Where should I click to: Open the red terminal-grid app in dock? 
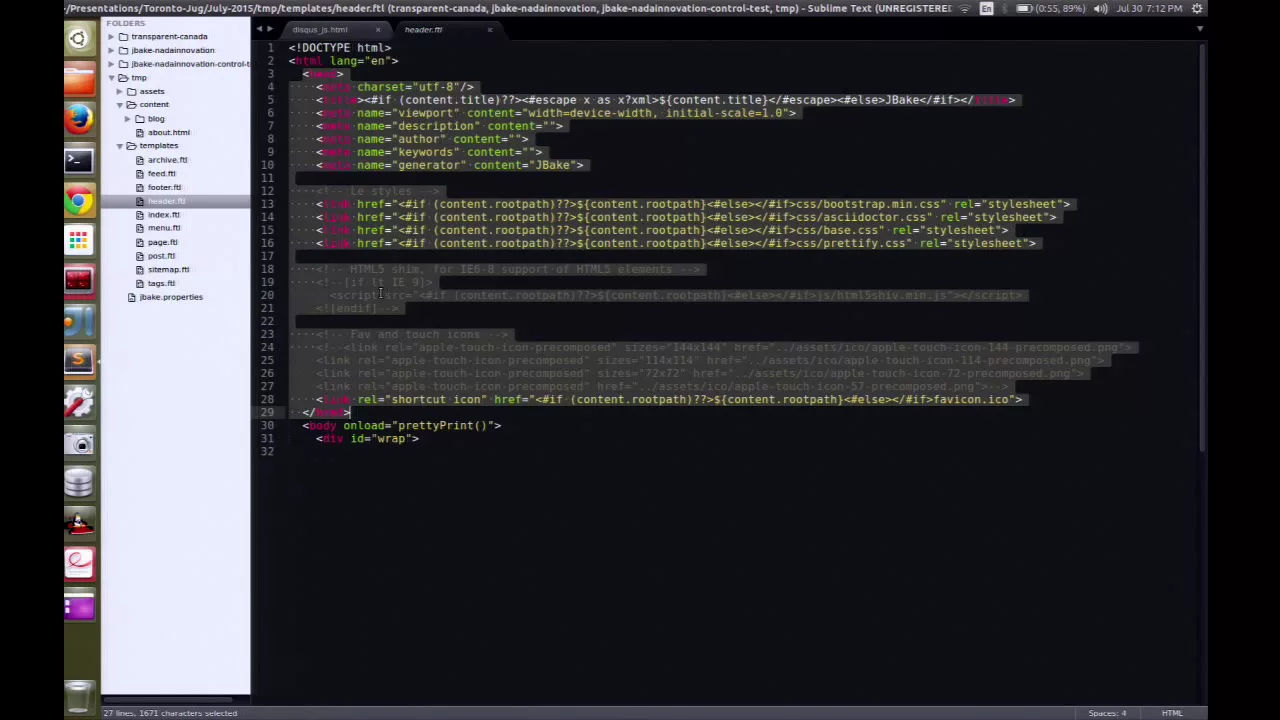pyautogui.click(x=79, y=281)
